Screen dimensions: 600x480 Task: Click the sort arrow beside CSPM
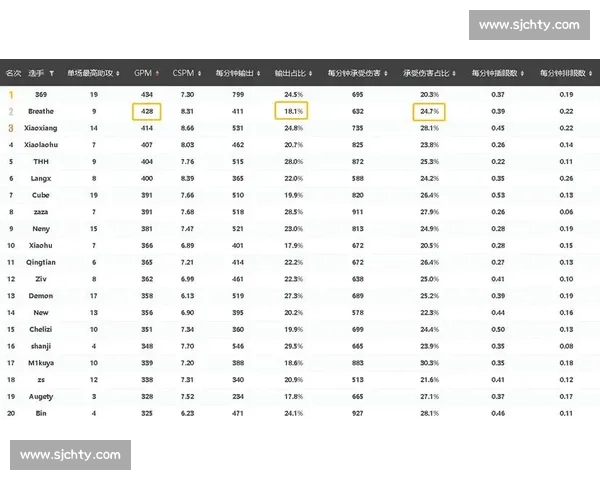[x=199, y=73]
